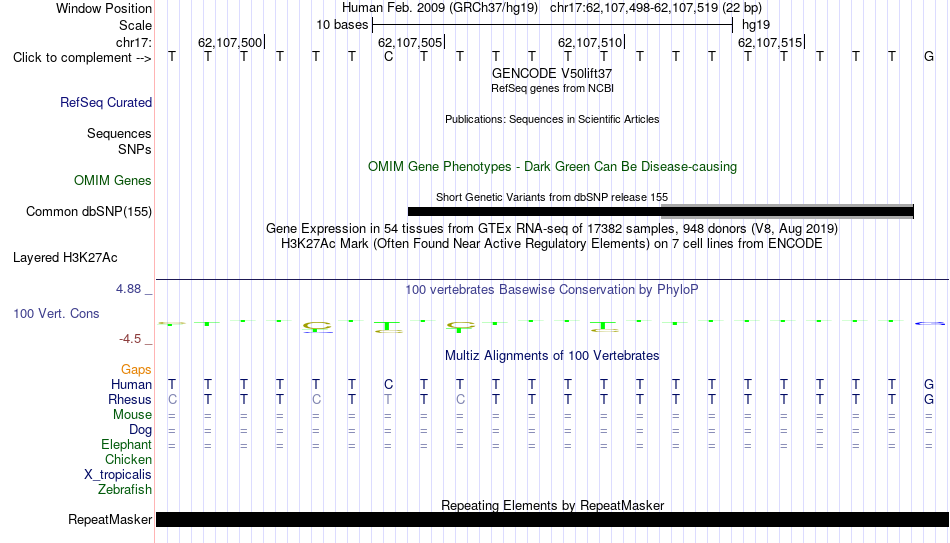Click 'Short Genetic Variants from dbSNP release 155'
Image resolution: width=950 pixels, height=543 pixels.
552,197
